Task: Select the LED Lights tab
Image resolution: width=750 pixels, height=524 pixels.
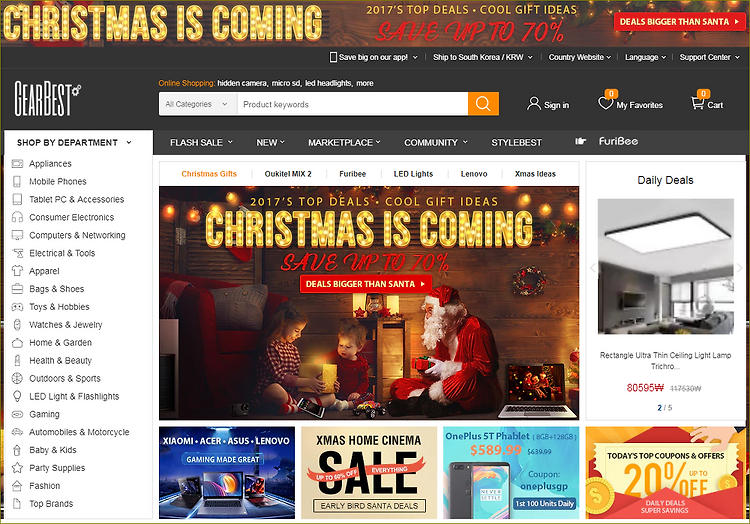Action: click(413, 174)
